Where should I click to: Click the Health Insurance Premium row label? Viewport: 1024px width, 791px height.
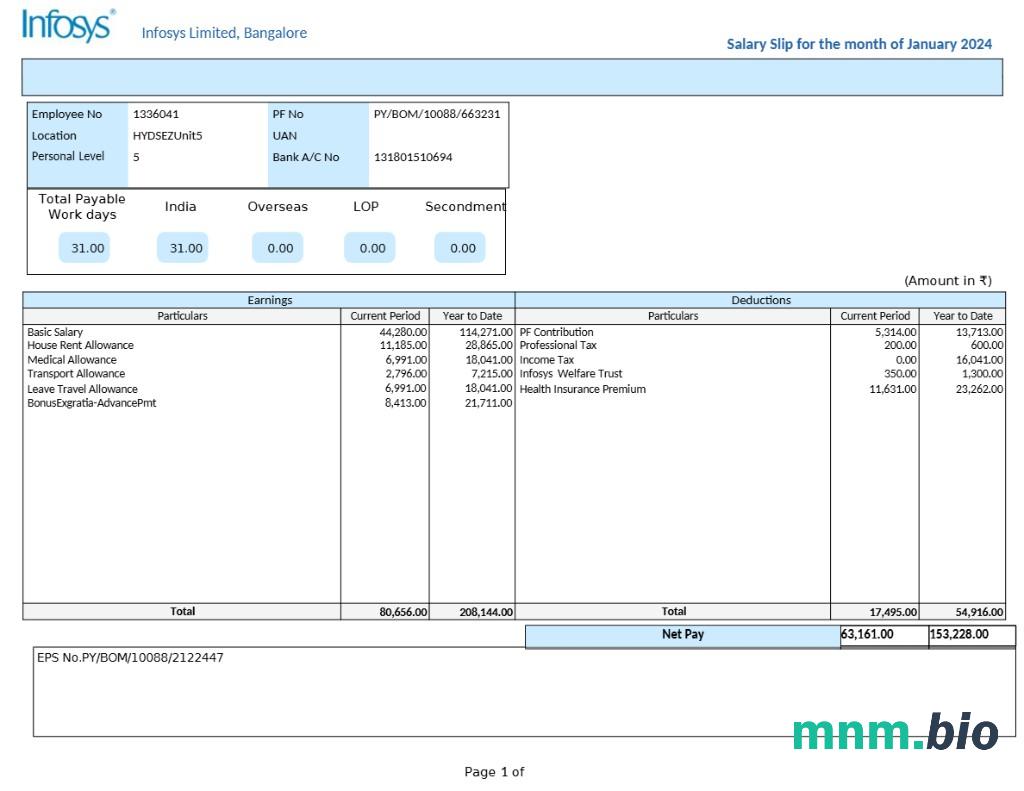click(x=582, y=389)
